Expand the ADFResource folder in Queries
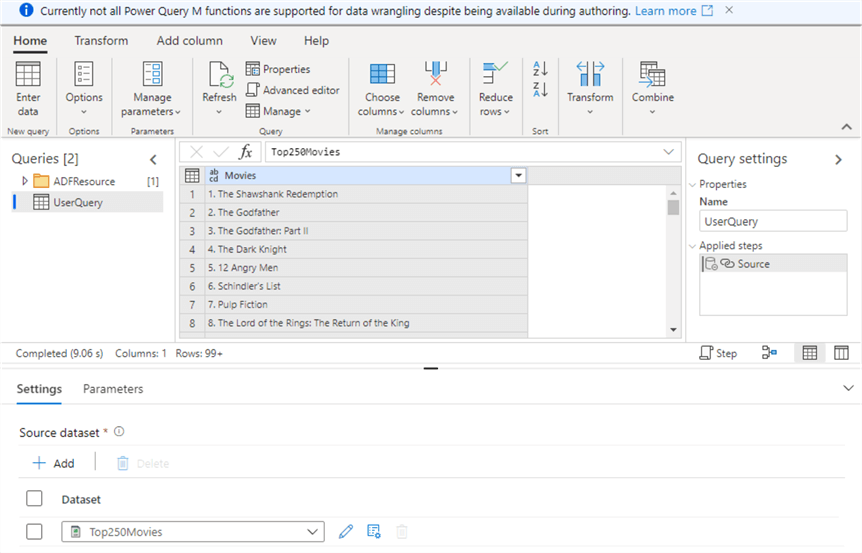Viewport: 862px width, 553px height. tap(25, 181)
